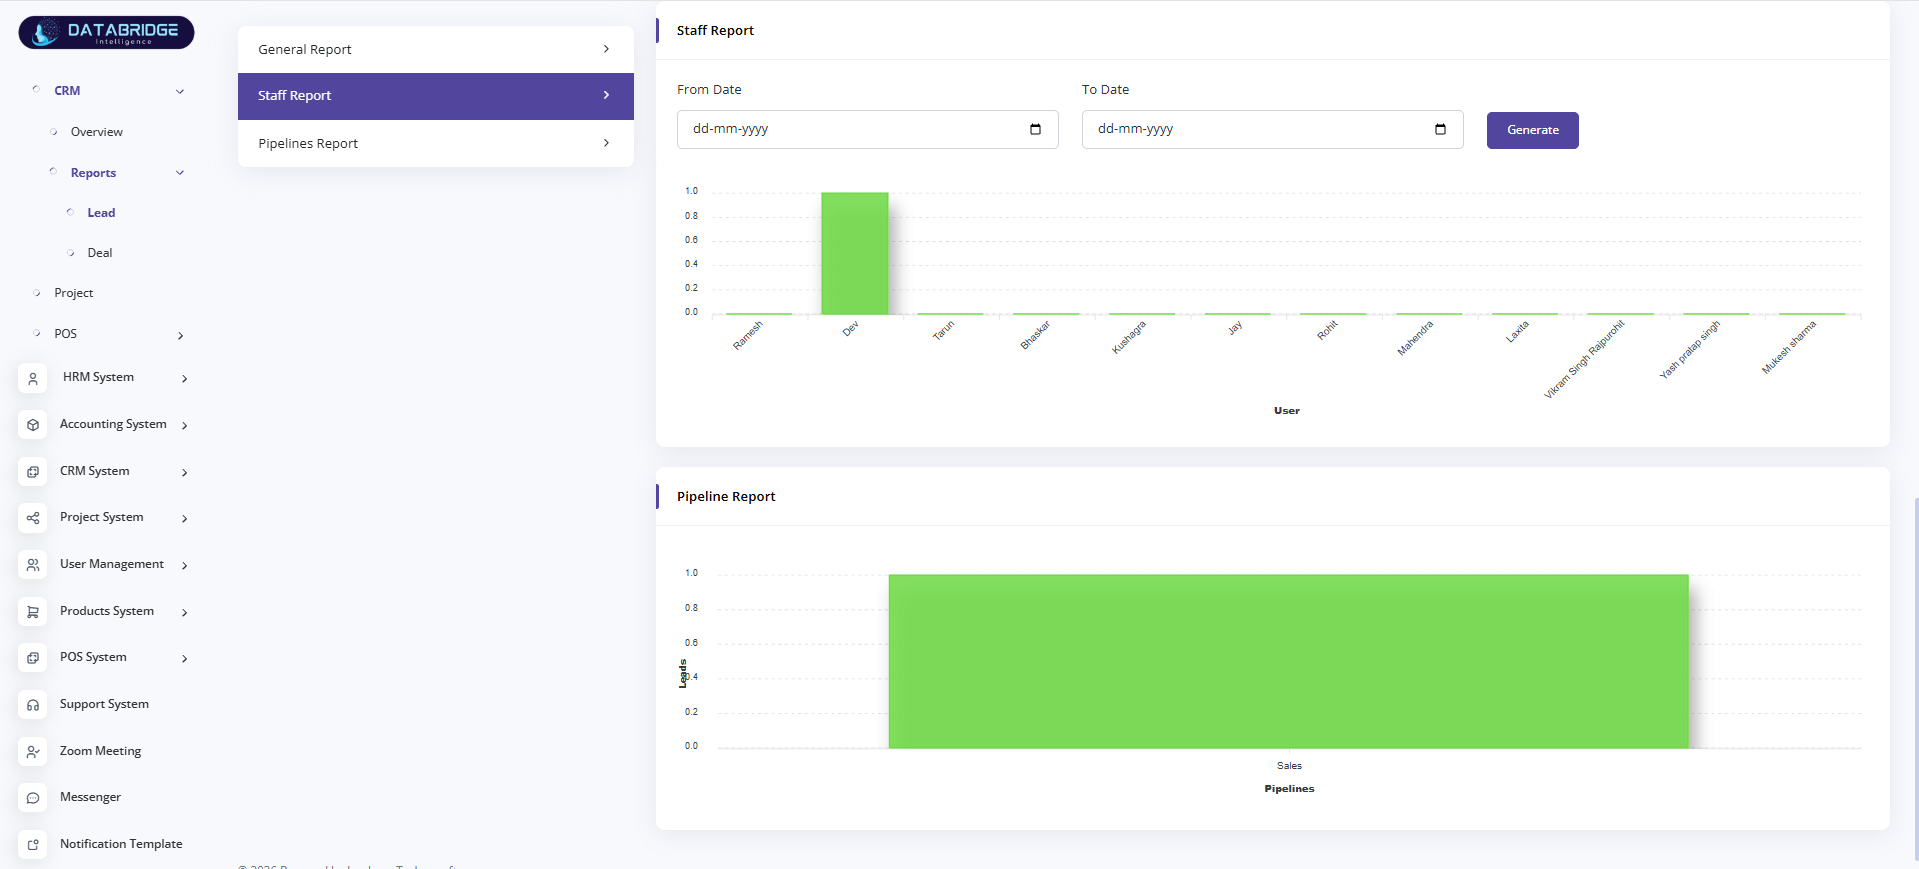Open the HRM System label
The height and width of the screenshot is (869, 1919).
[98, 377]
